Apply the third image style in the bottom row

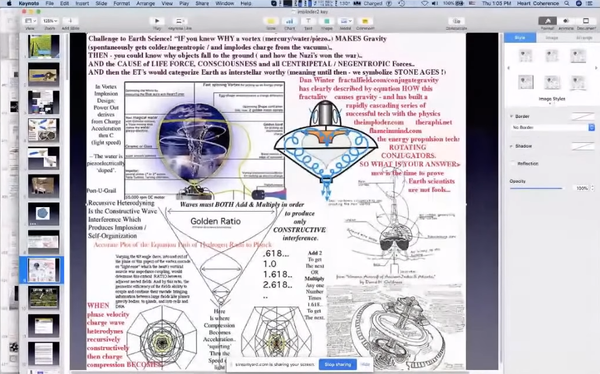pos(578,82)
